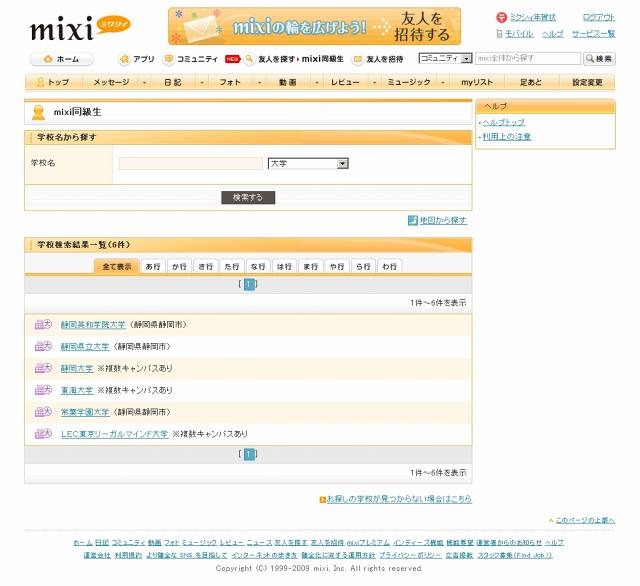
Task: Click the university icon beside 静岡大学
Action: pos(43,368)
